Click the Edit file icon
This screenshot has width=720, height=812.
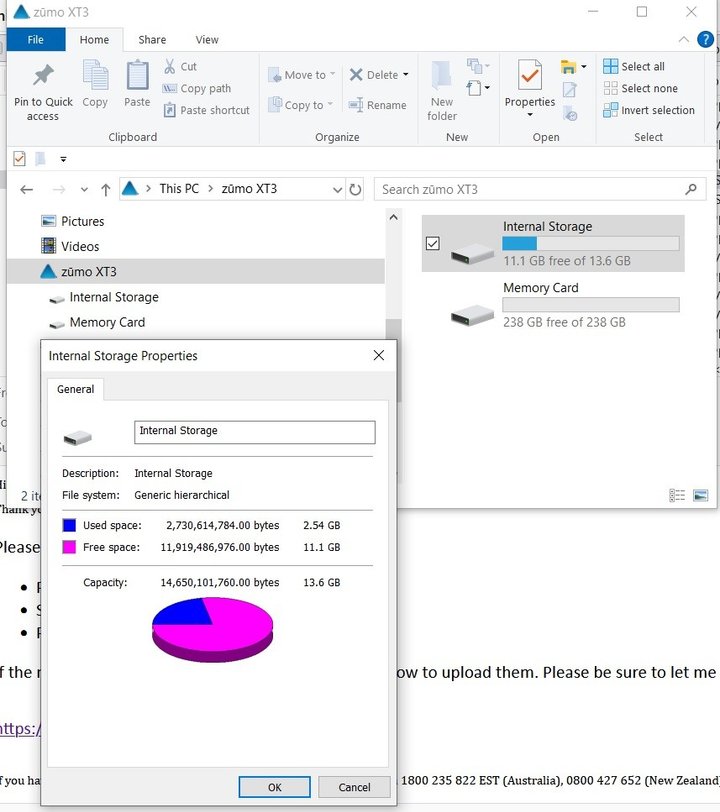569,90
